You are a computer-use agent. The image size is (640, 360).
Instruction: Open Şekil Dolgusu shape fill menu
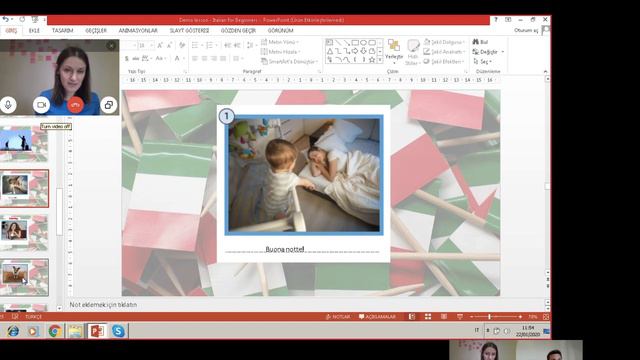(444, 42)
